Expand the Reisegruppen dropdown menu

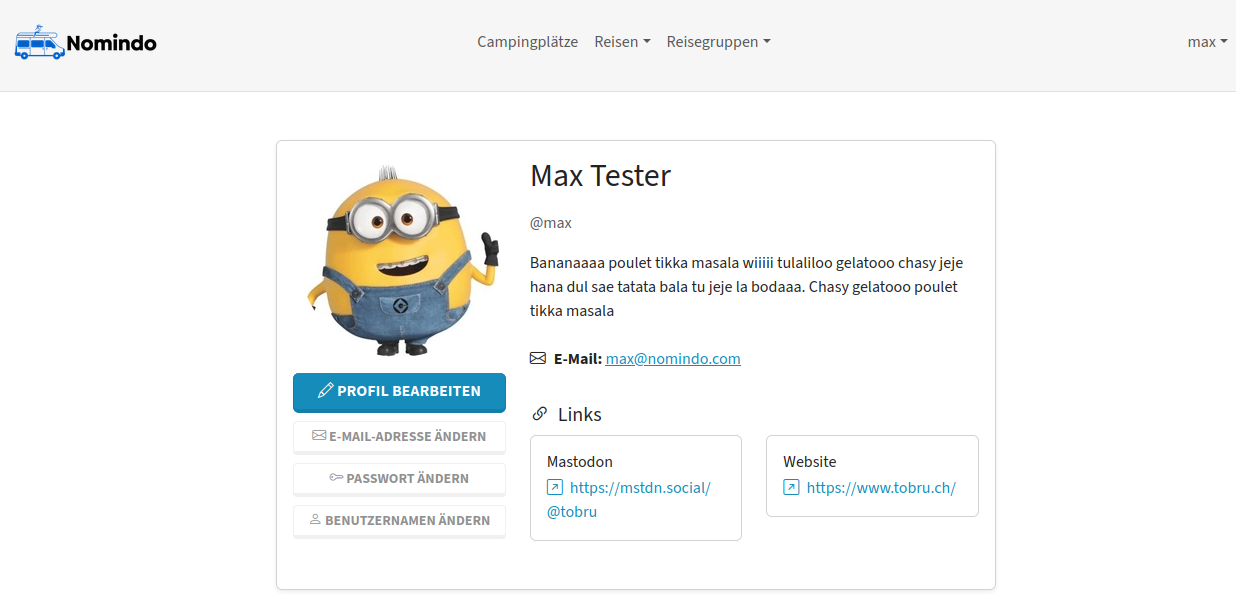click(x=718, y=42)
